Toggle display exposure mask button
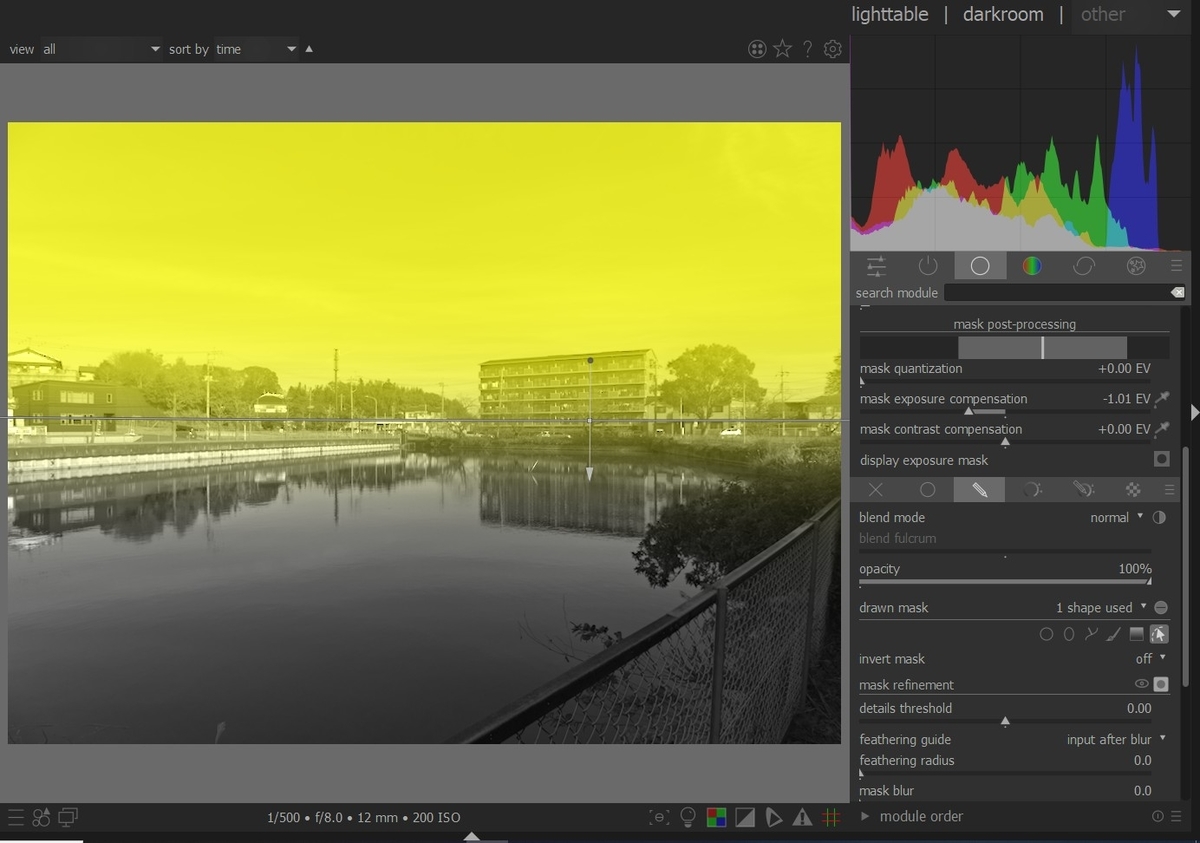The height and width of the screenshot is (843, 1200). 1161,460
